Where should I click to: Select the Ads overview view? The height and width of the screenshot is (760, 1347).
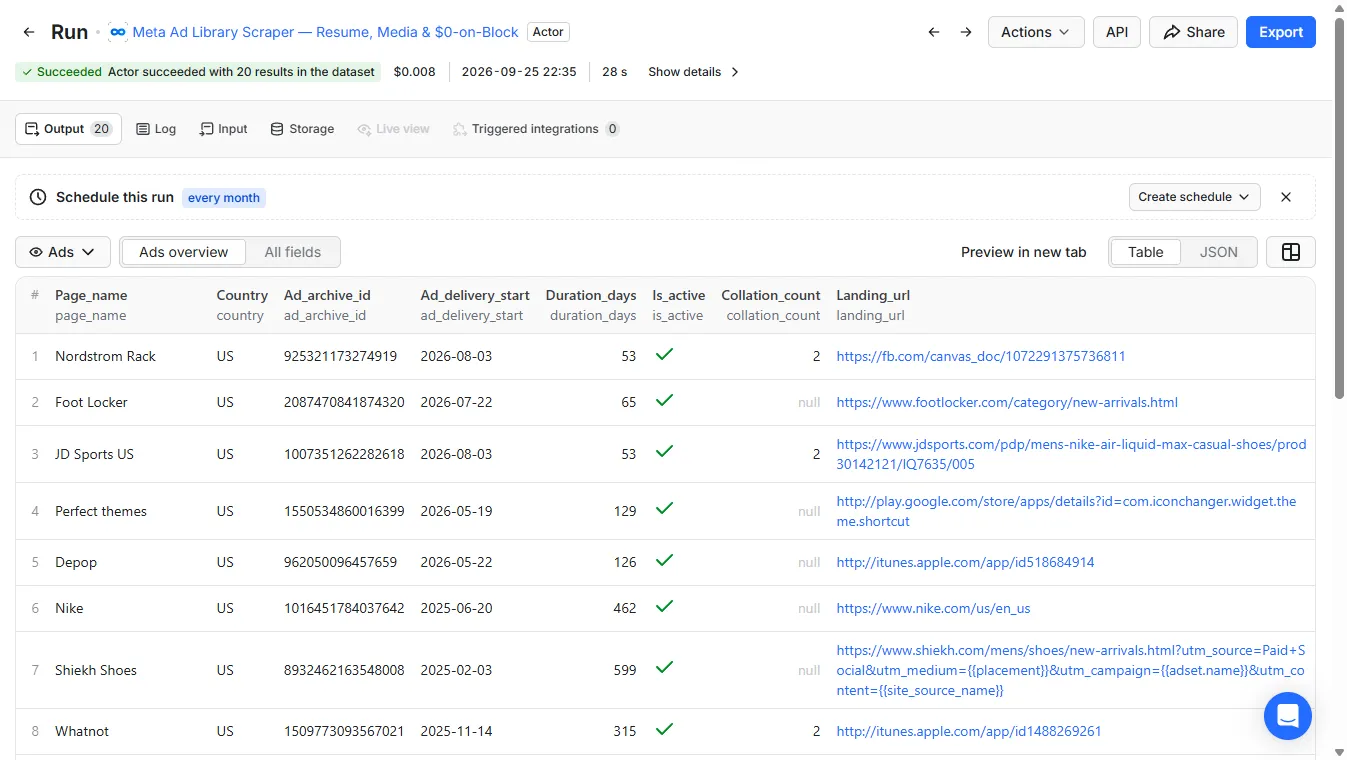(184, 252)
